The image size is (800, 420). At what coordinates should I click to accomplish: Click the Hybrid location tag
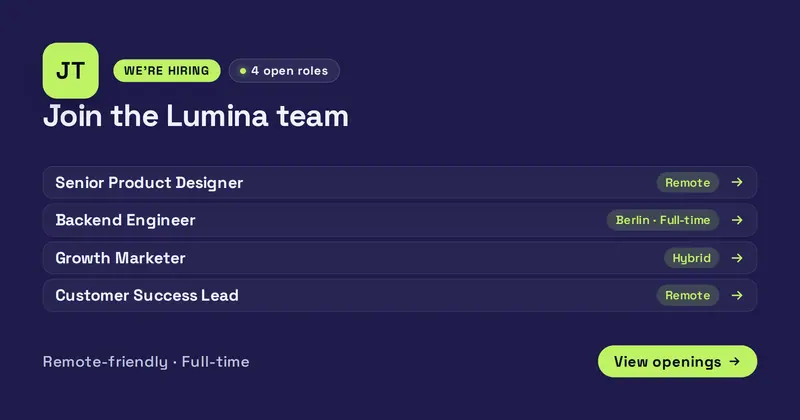tap(691, 258)
